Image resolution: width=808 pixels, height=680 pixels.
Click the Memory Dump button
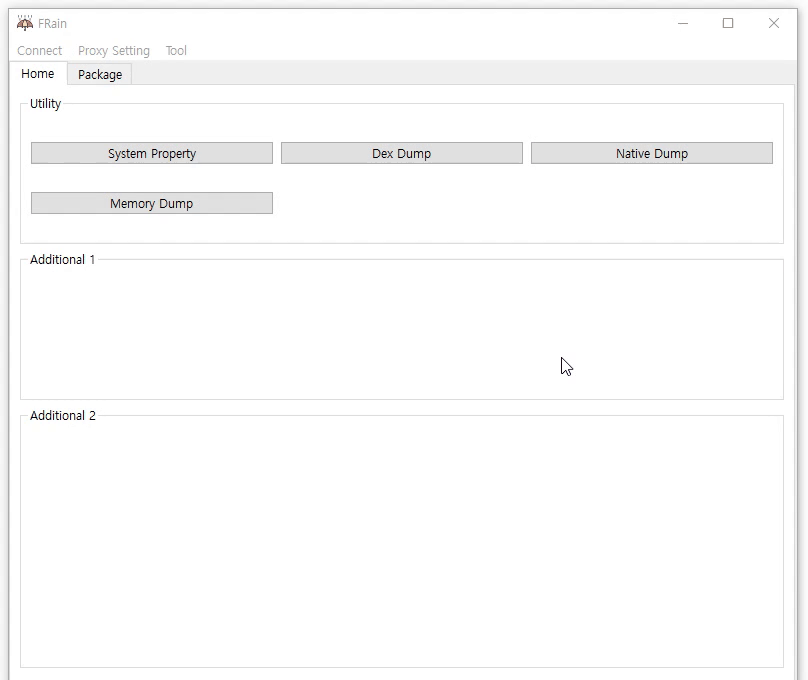[x=152, y=203]
